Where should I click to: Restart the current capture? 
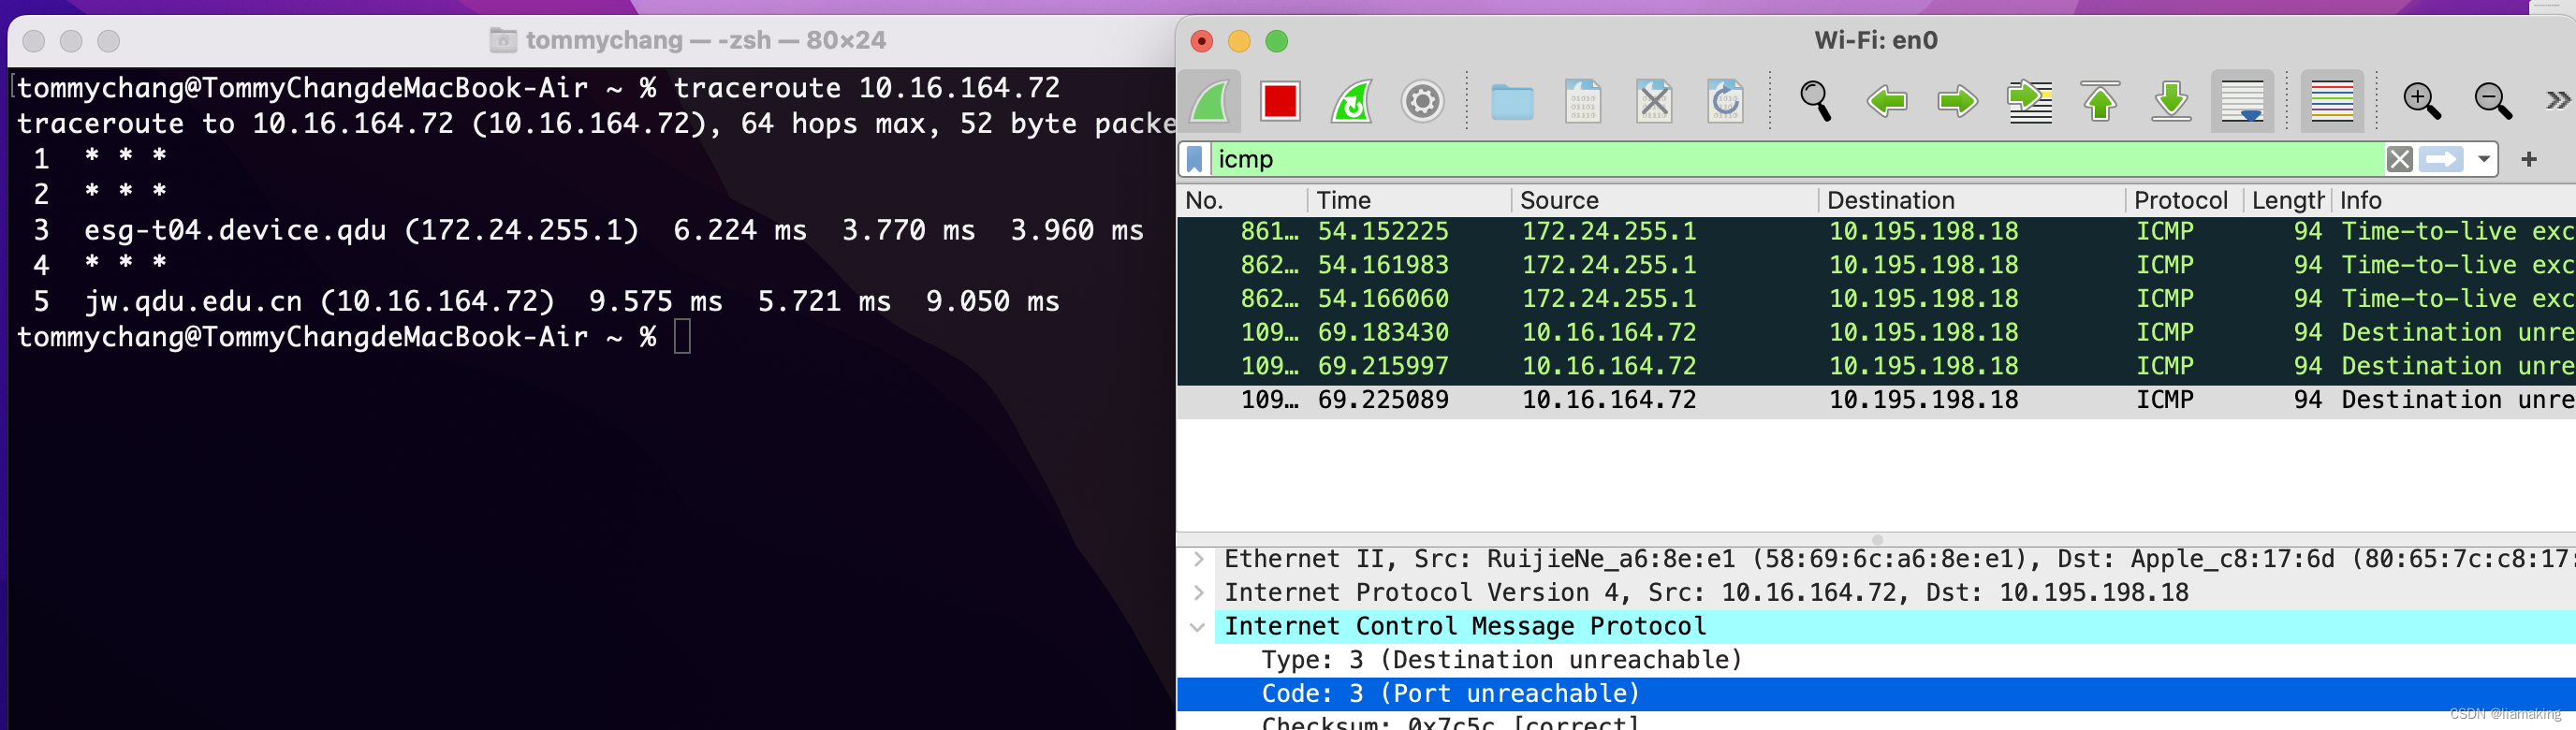[x=1352, y=101]
